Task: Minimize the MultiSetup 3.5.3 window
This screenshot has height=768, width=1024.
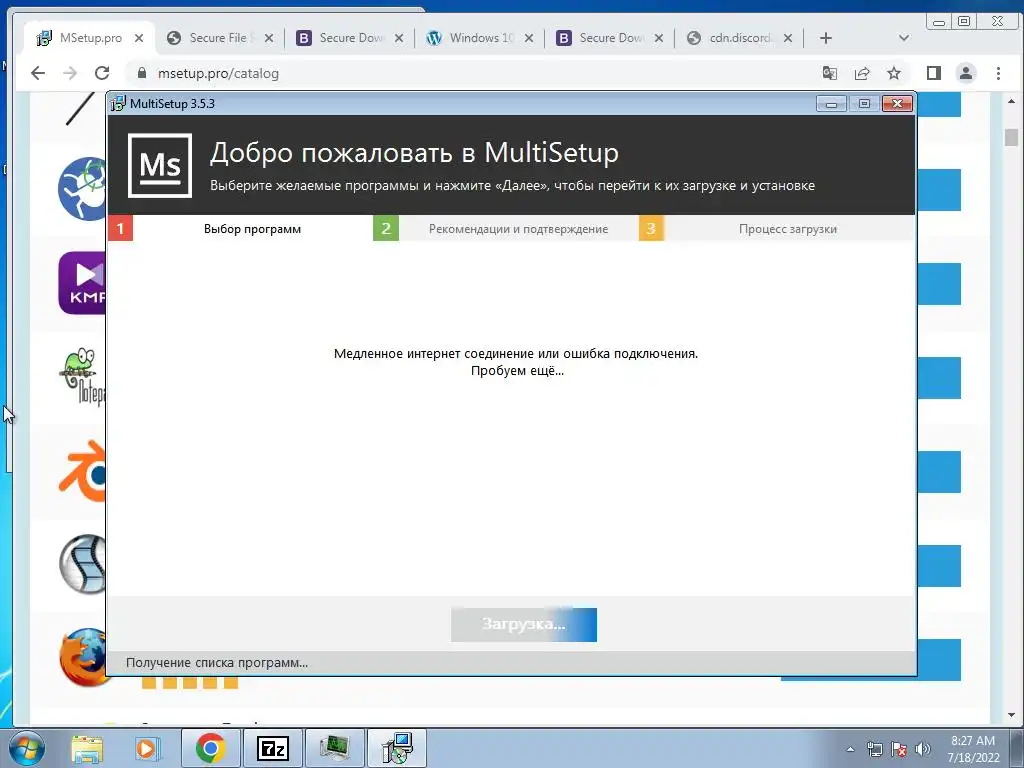Action: [x=831, y=104]
